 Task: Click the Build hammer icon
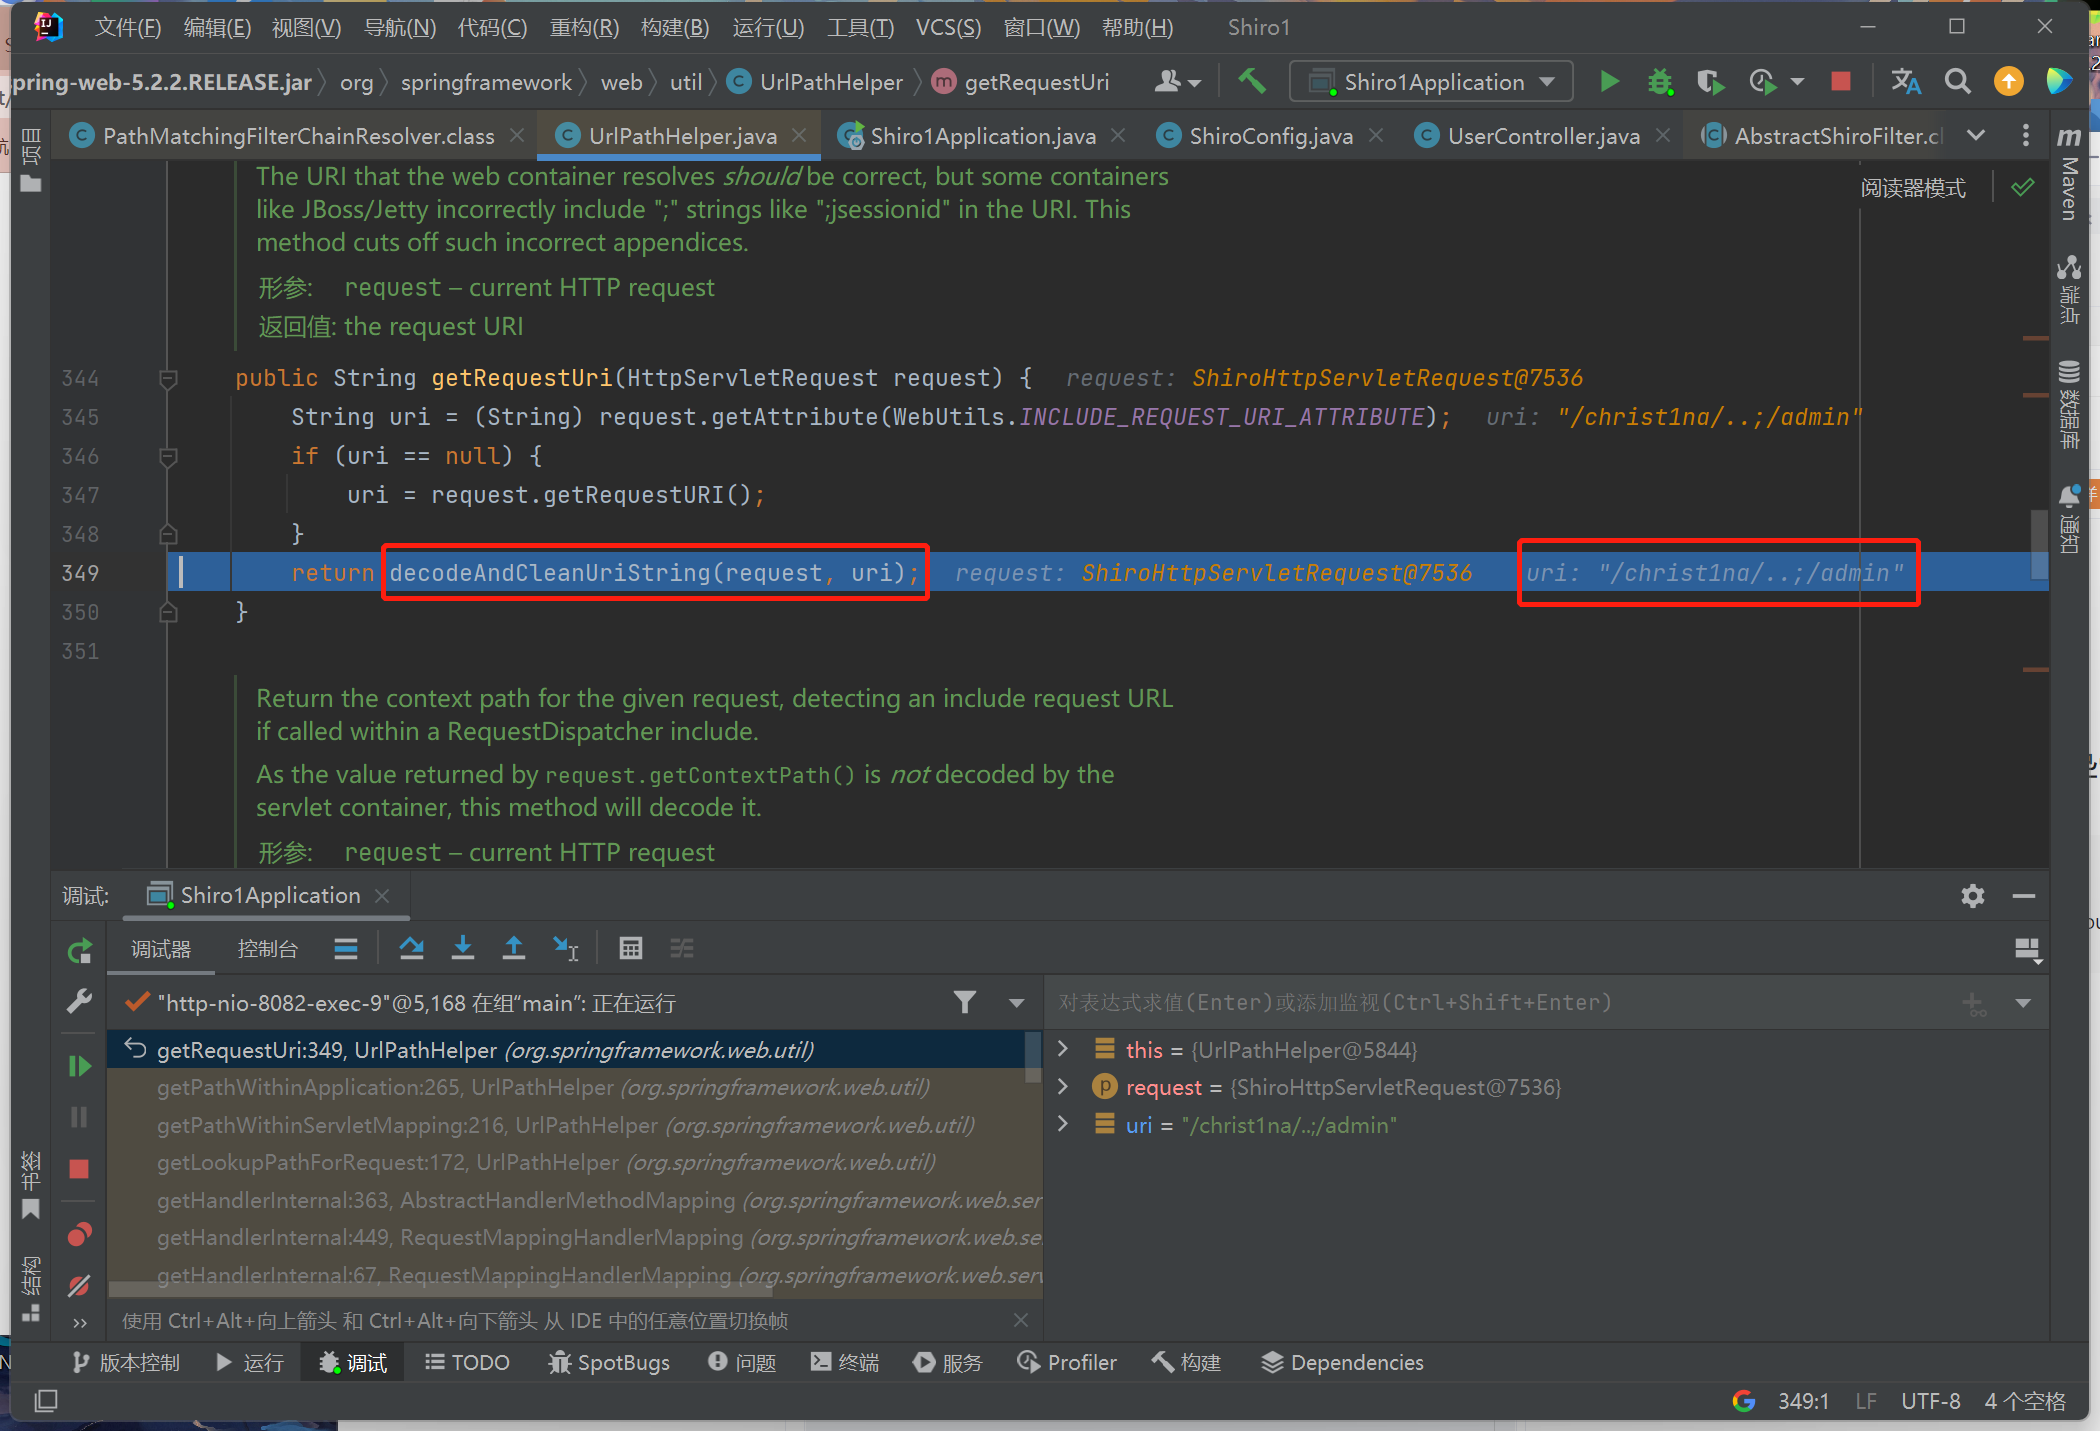(1251, 82)
